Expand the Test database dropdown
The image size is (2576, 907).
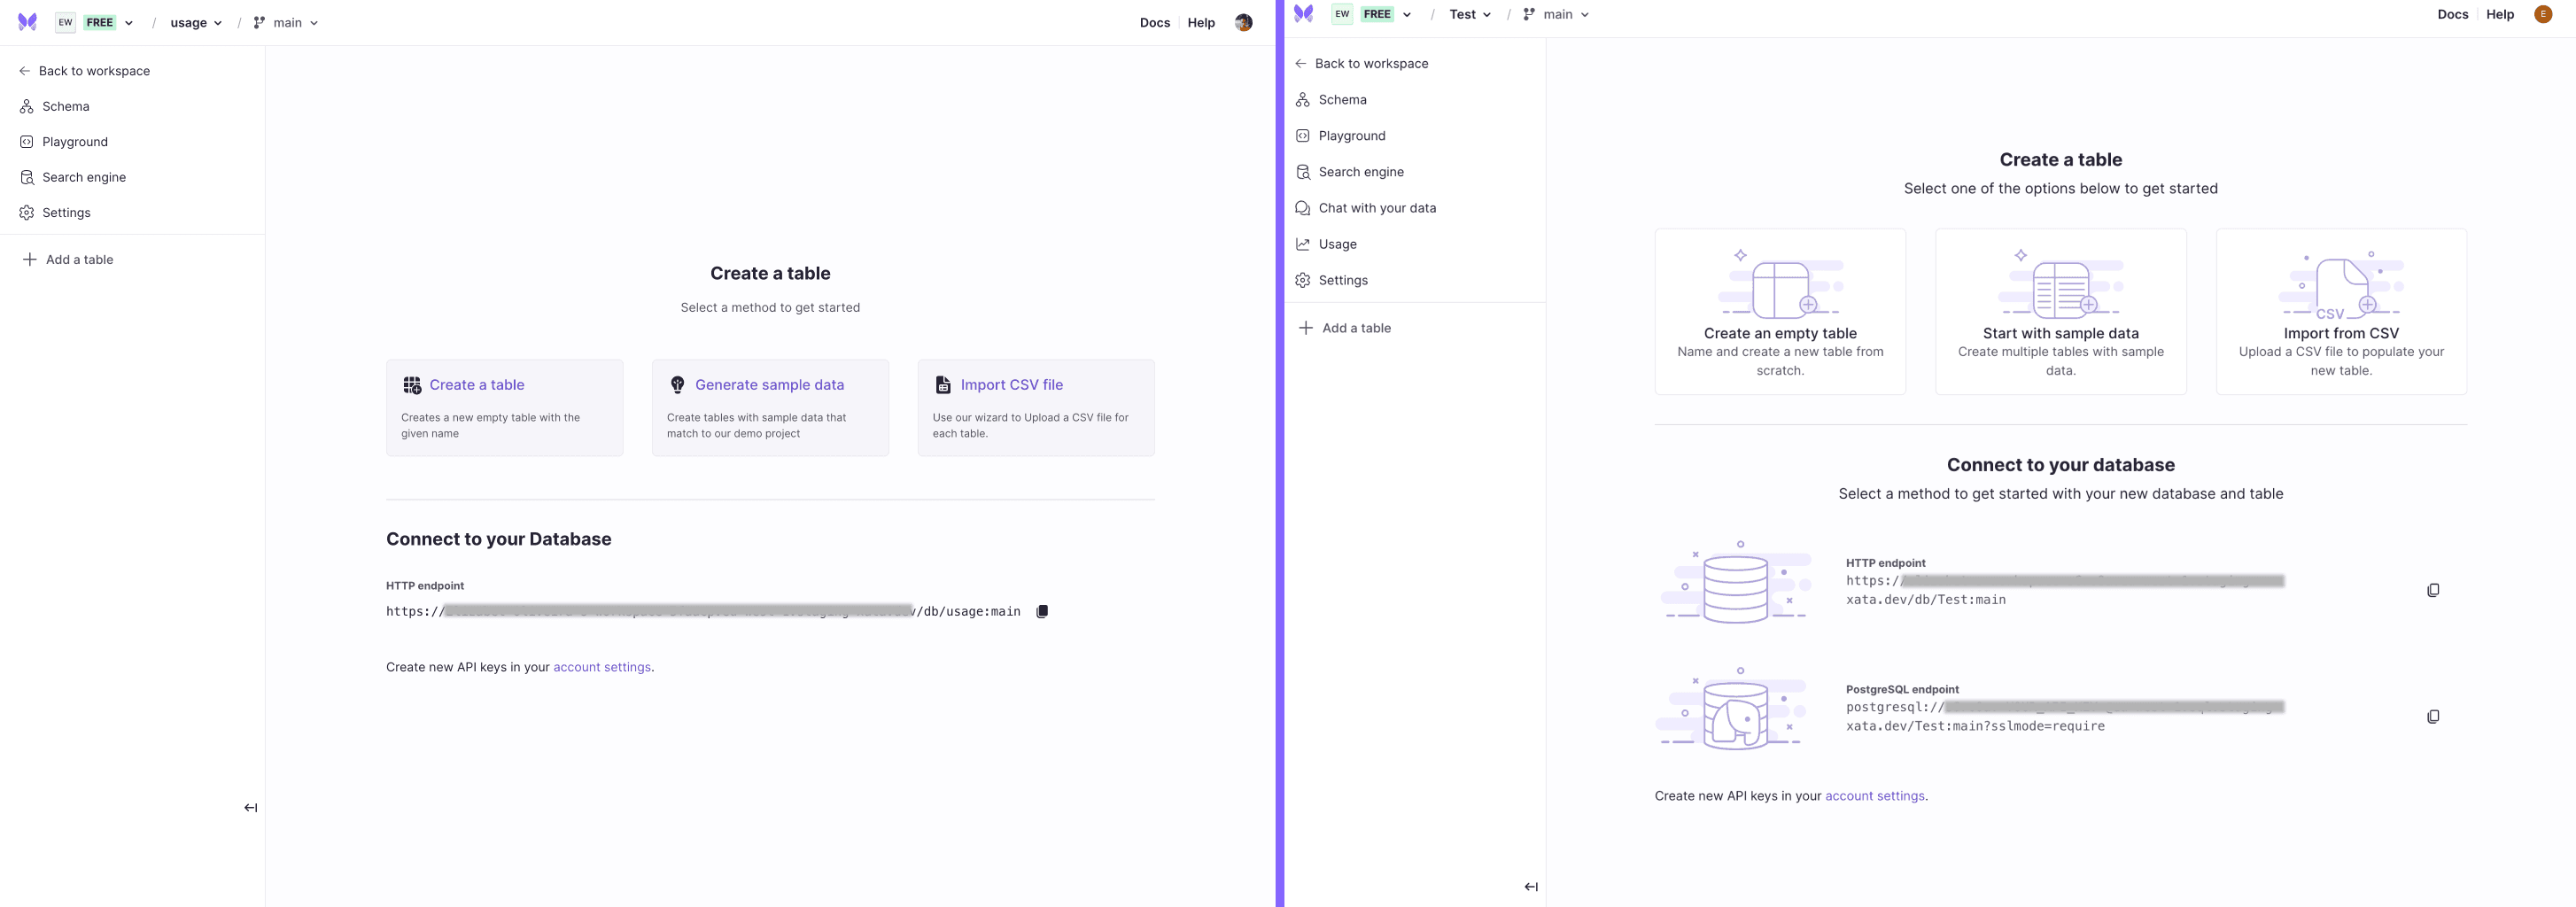1470,14
